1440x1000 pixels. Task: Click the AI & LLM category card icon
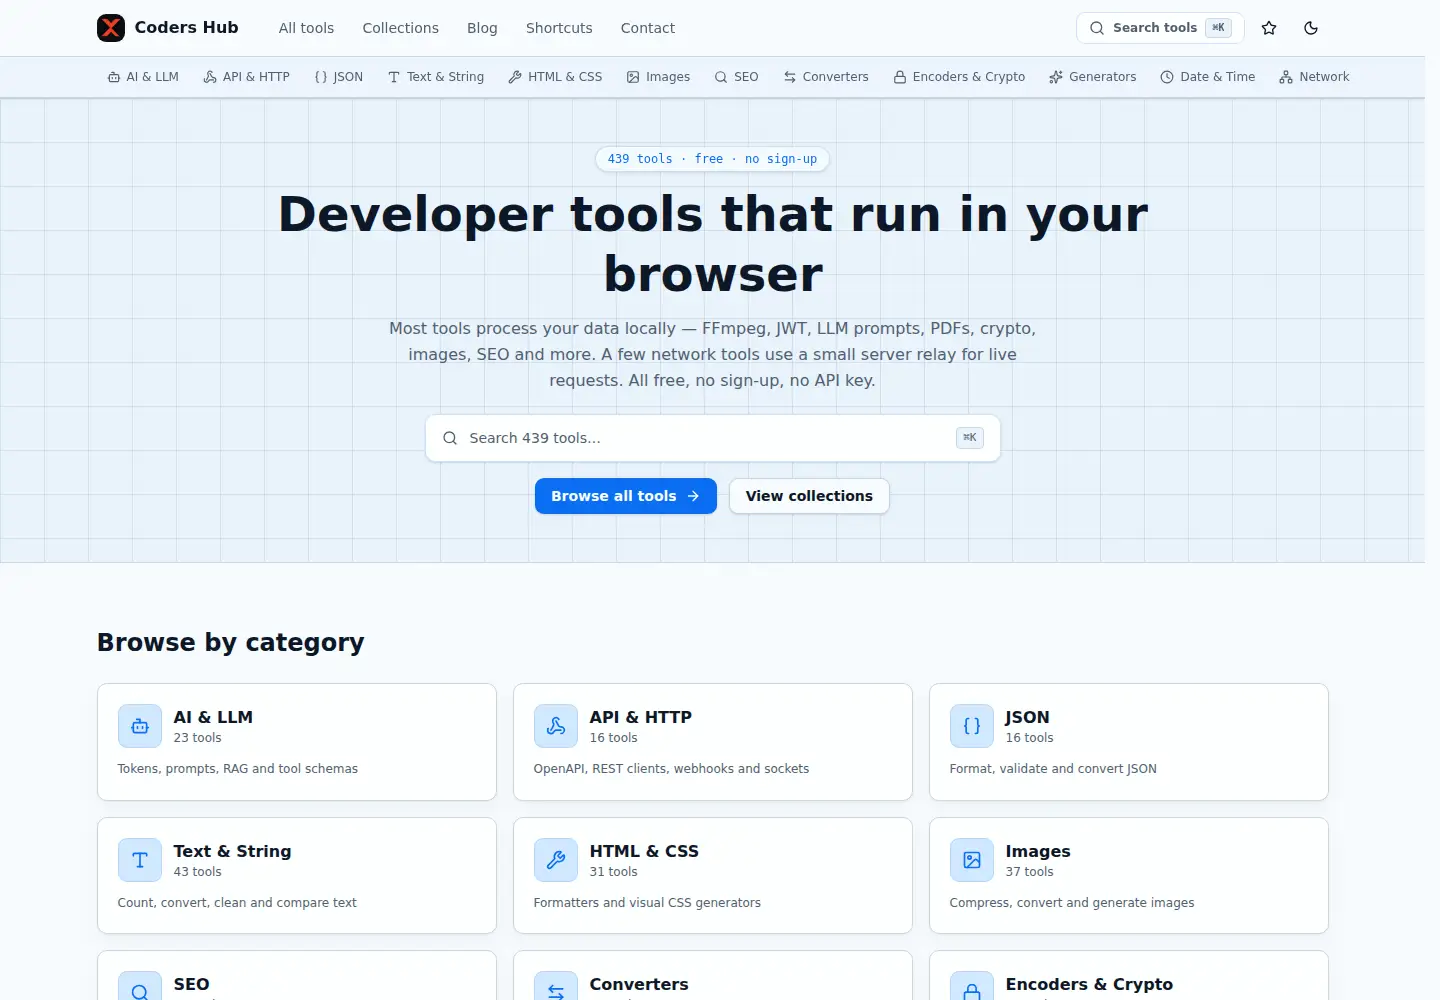point(140,726)
